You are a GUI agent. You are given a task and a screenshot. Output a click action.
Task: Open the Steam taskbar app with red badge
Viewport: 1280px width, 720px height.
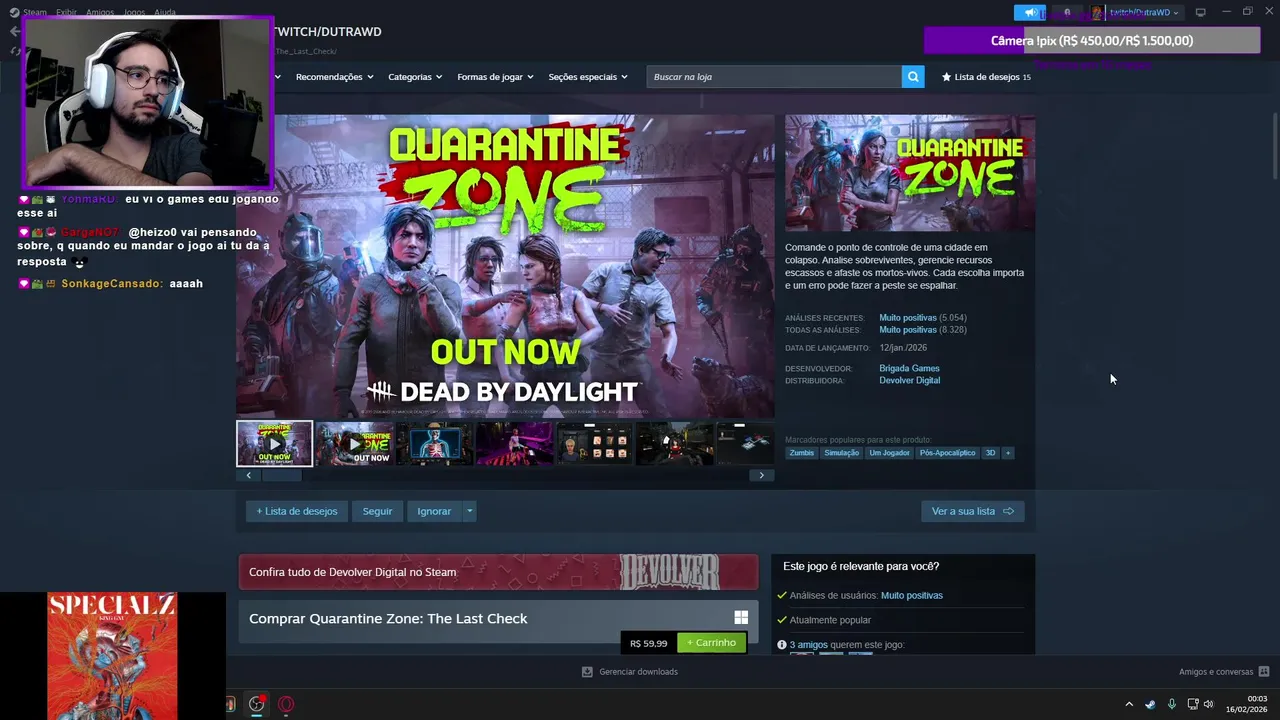click(x=257, y=704)
